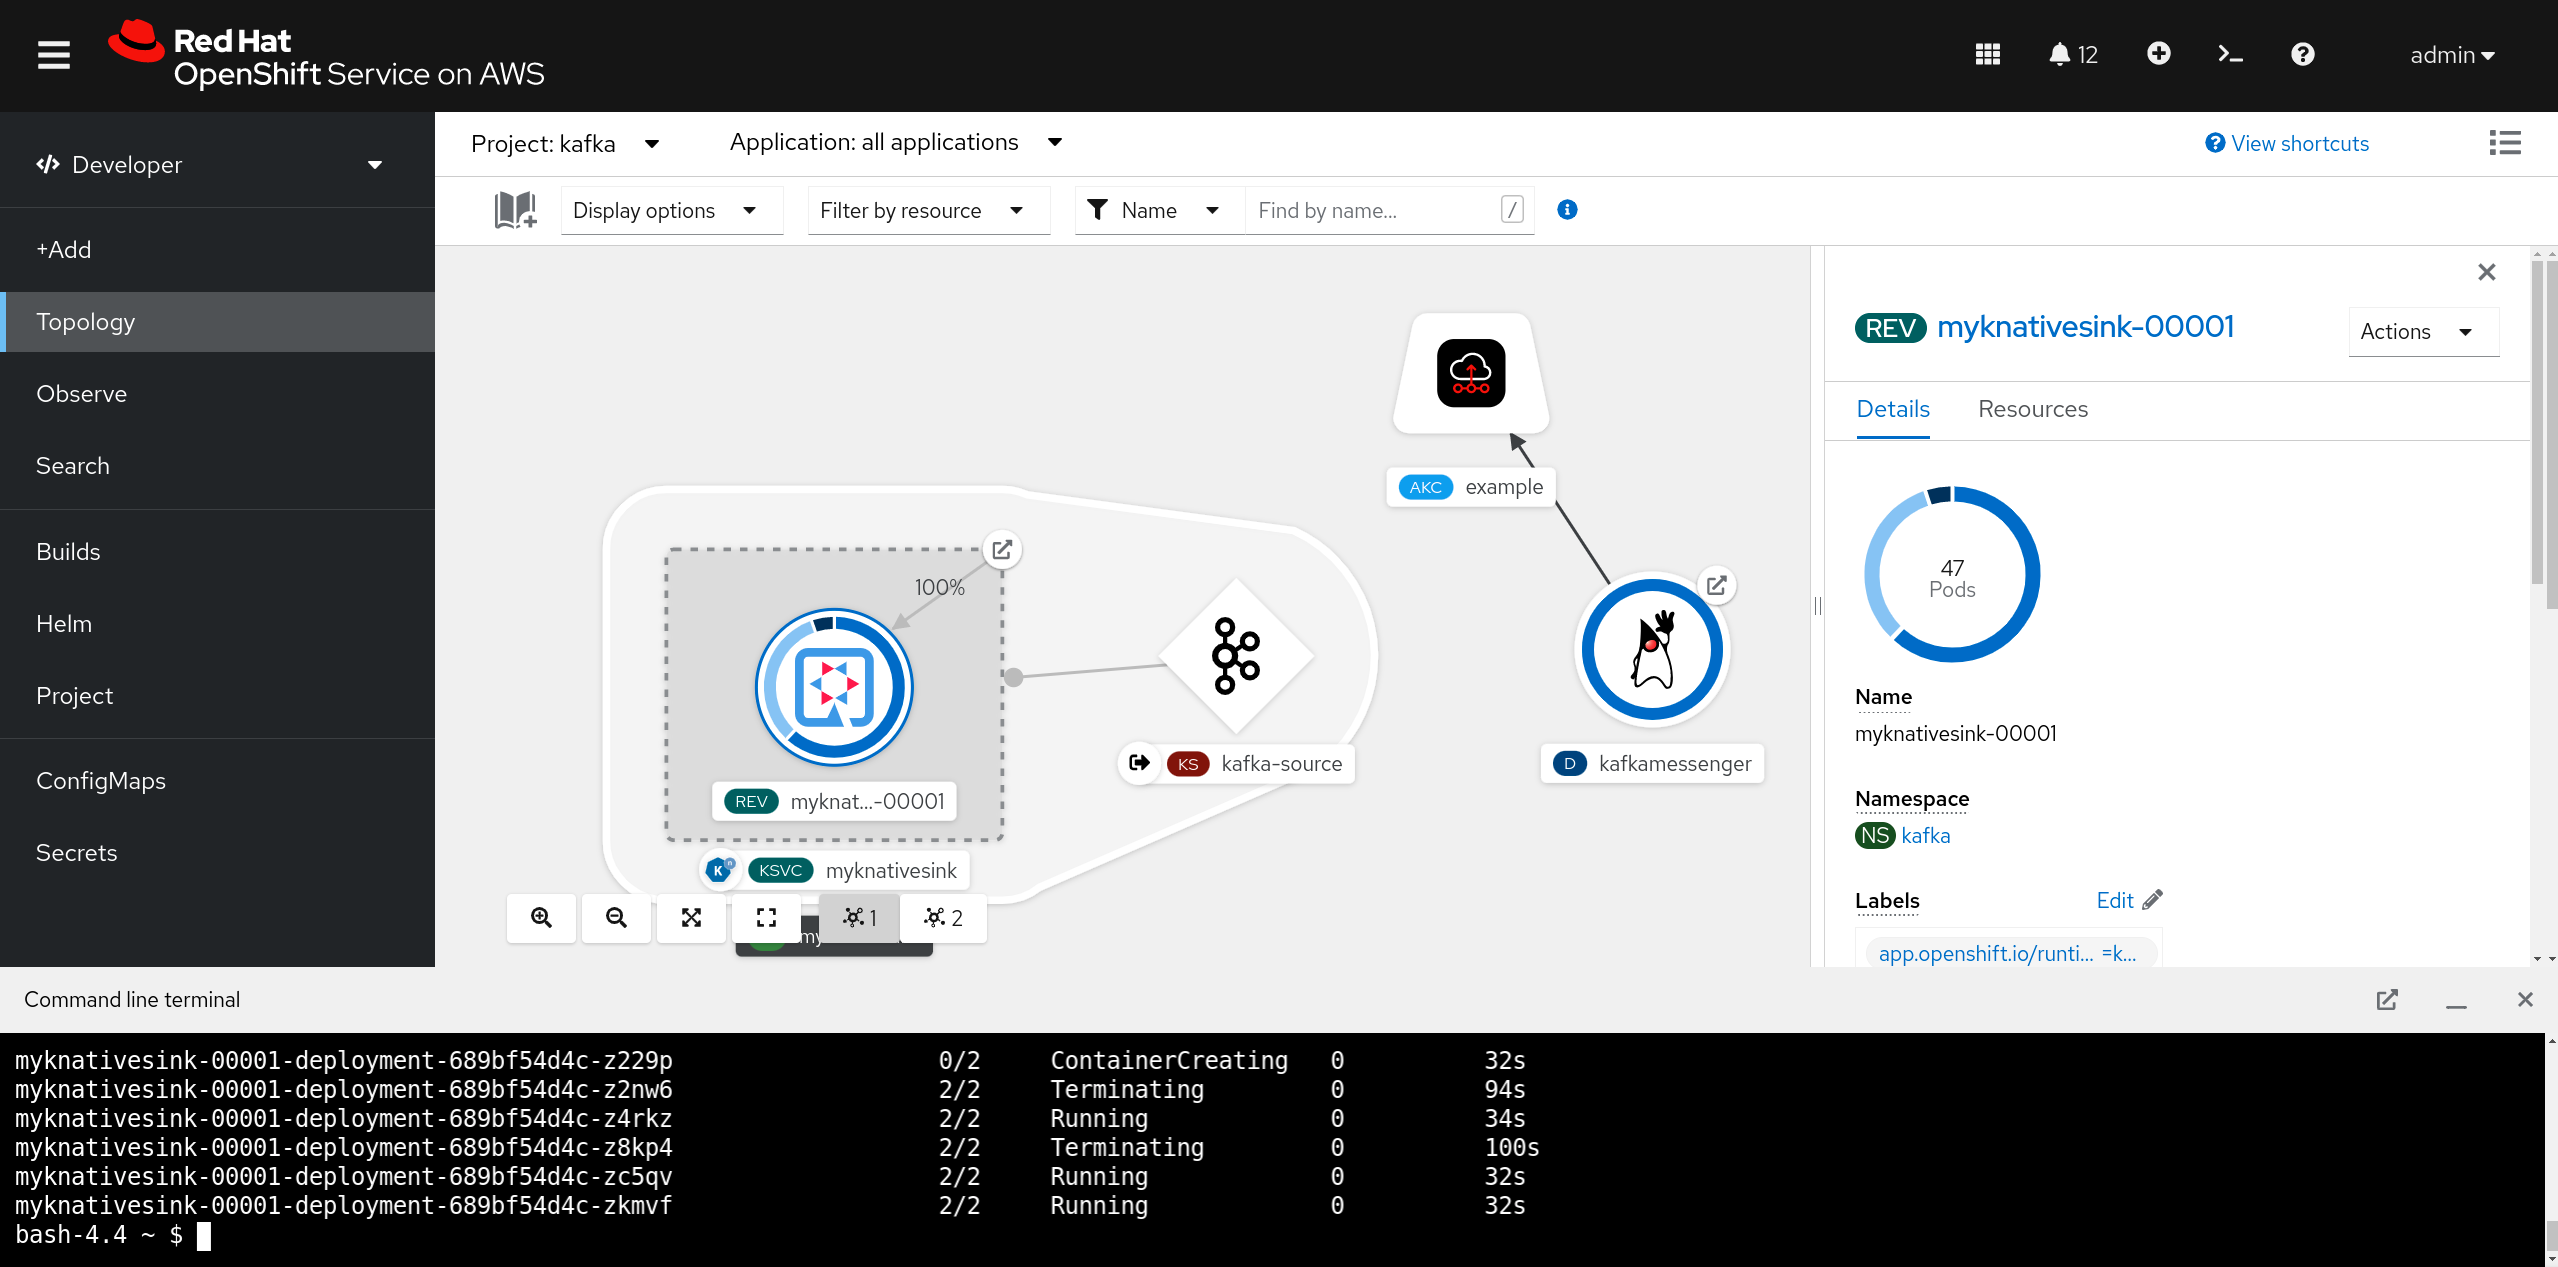Toggle graph layout 1

pos(859,918)
